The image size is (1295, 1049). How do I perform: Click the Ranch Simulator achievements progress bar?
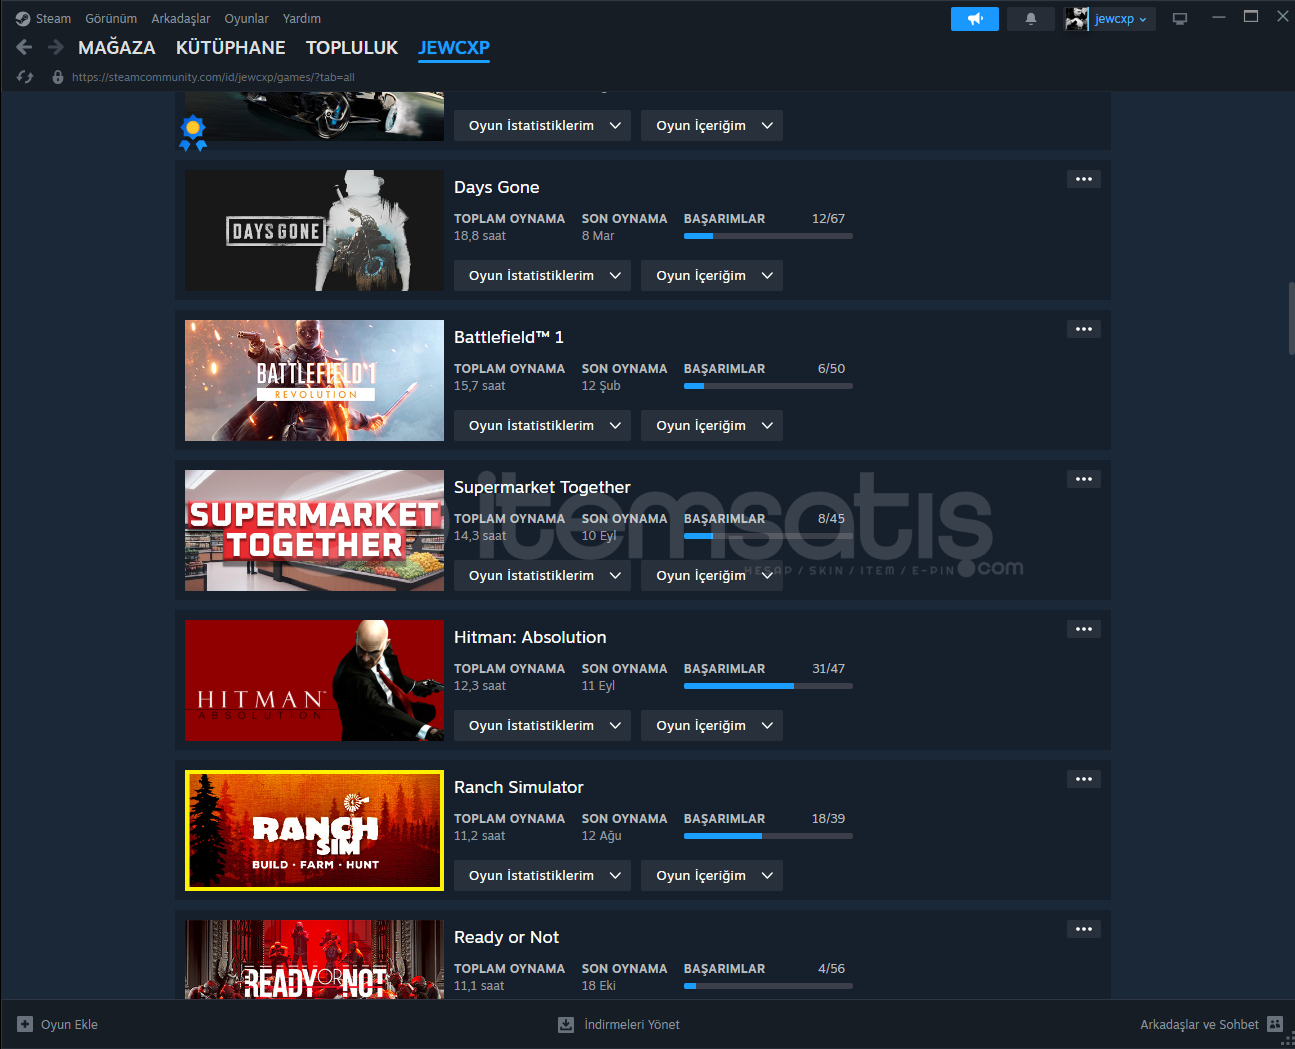[768, 836]
